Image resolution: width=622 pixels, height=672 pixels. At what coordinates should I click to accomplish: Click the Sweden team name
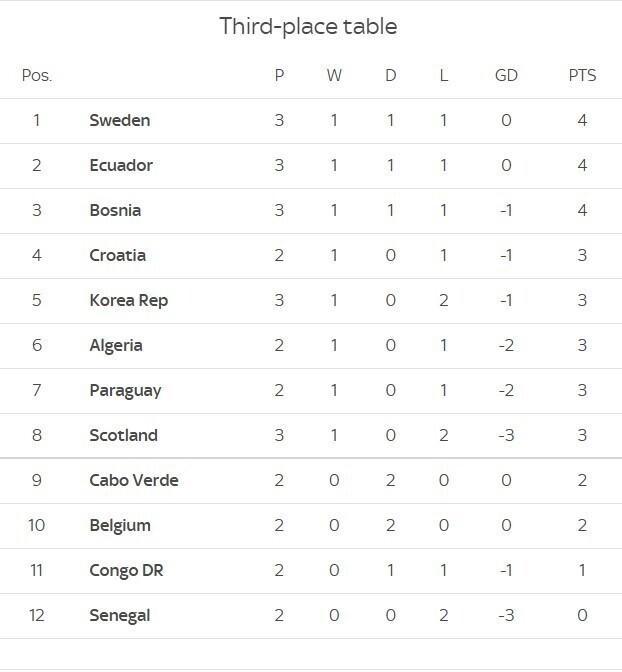click(120, 120)
